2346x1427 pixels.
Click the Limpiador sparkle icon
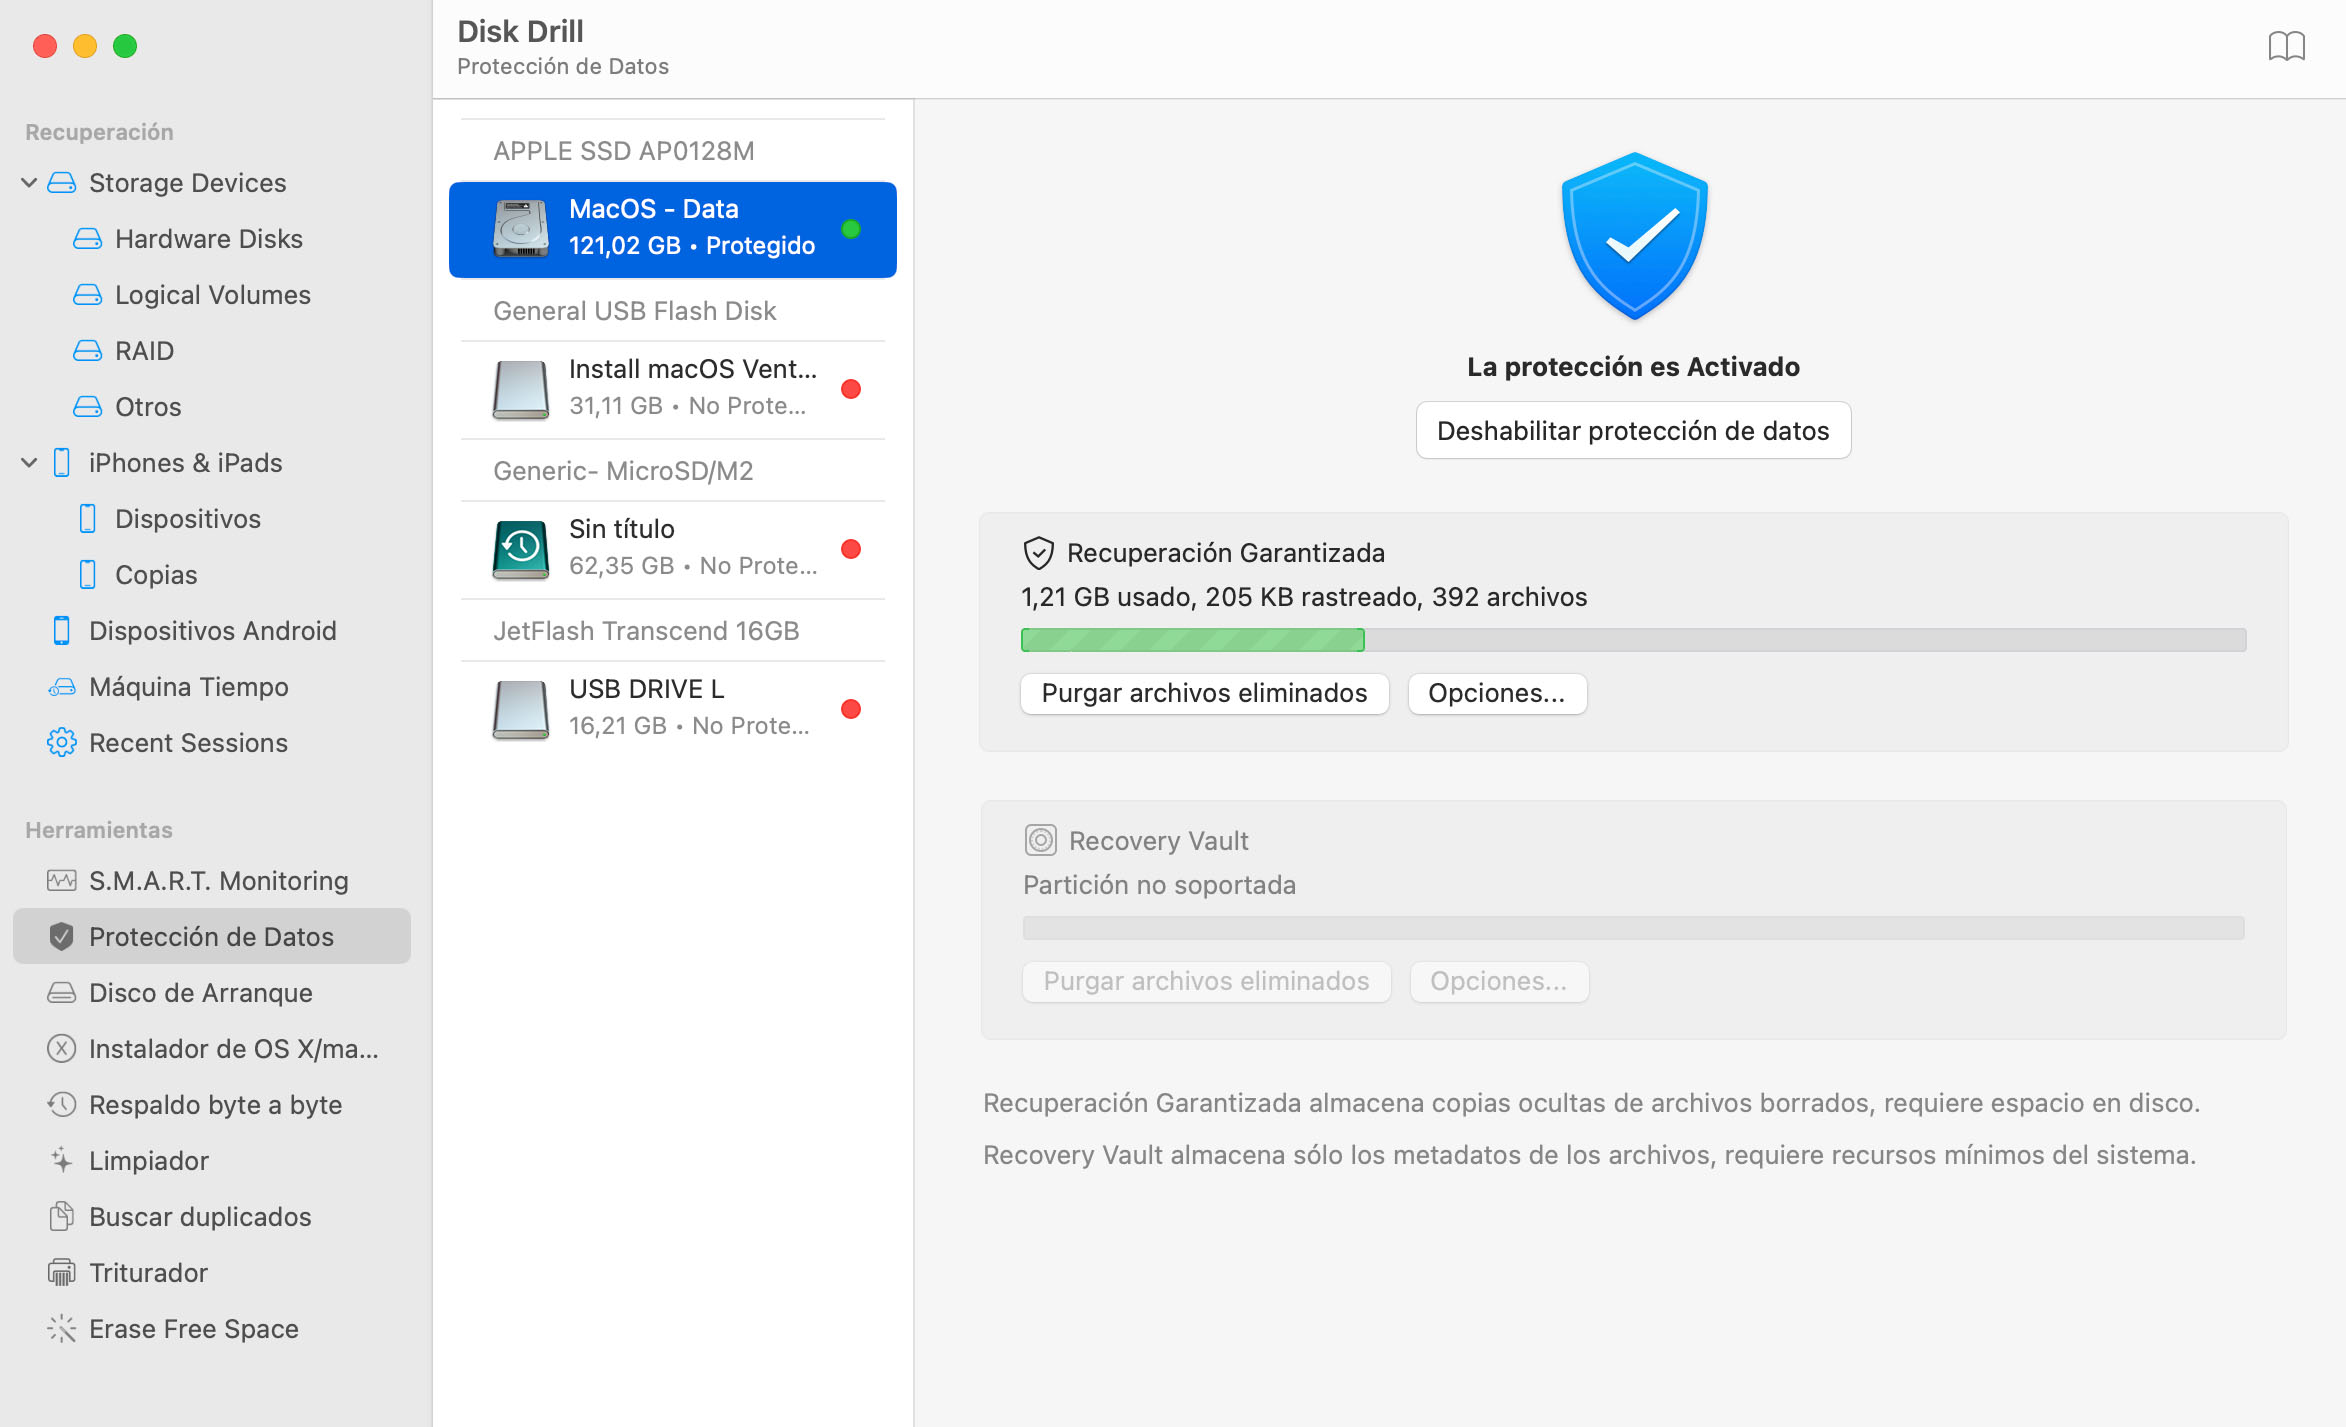point(62,1161)
